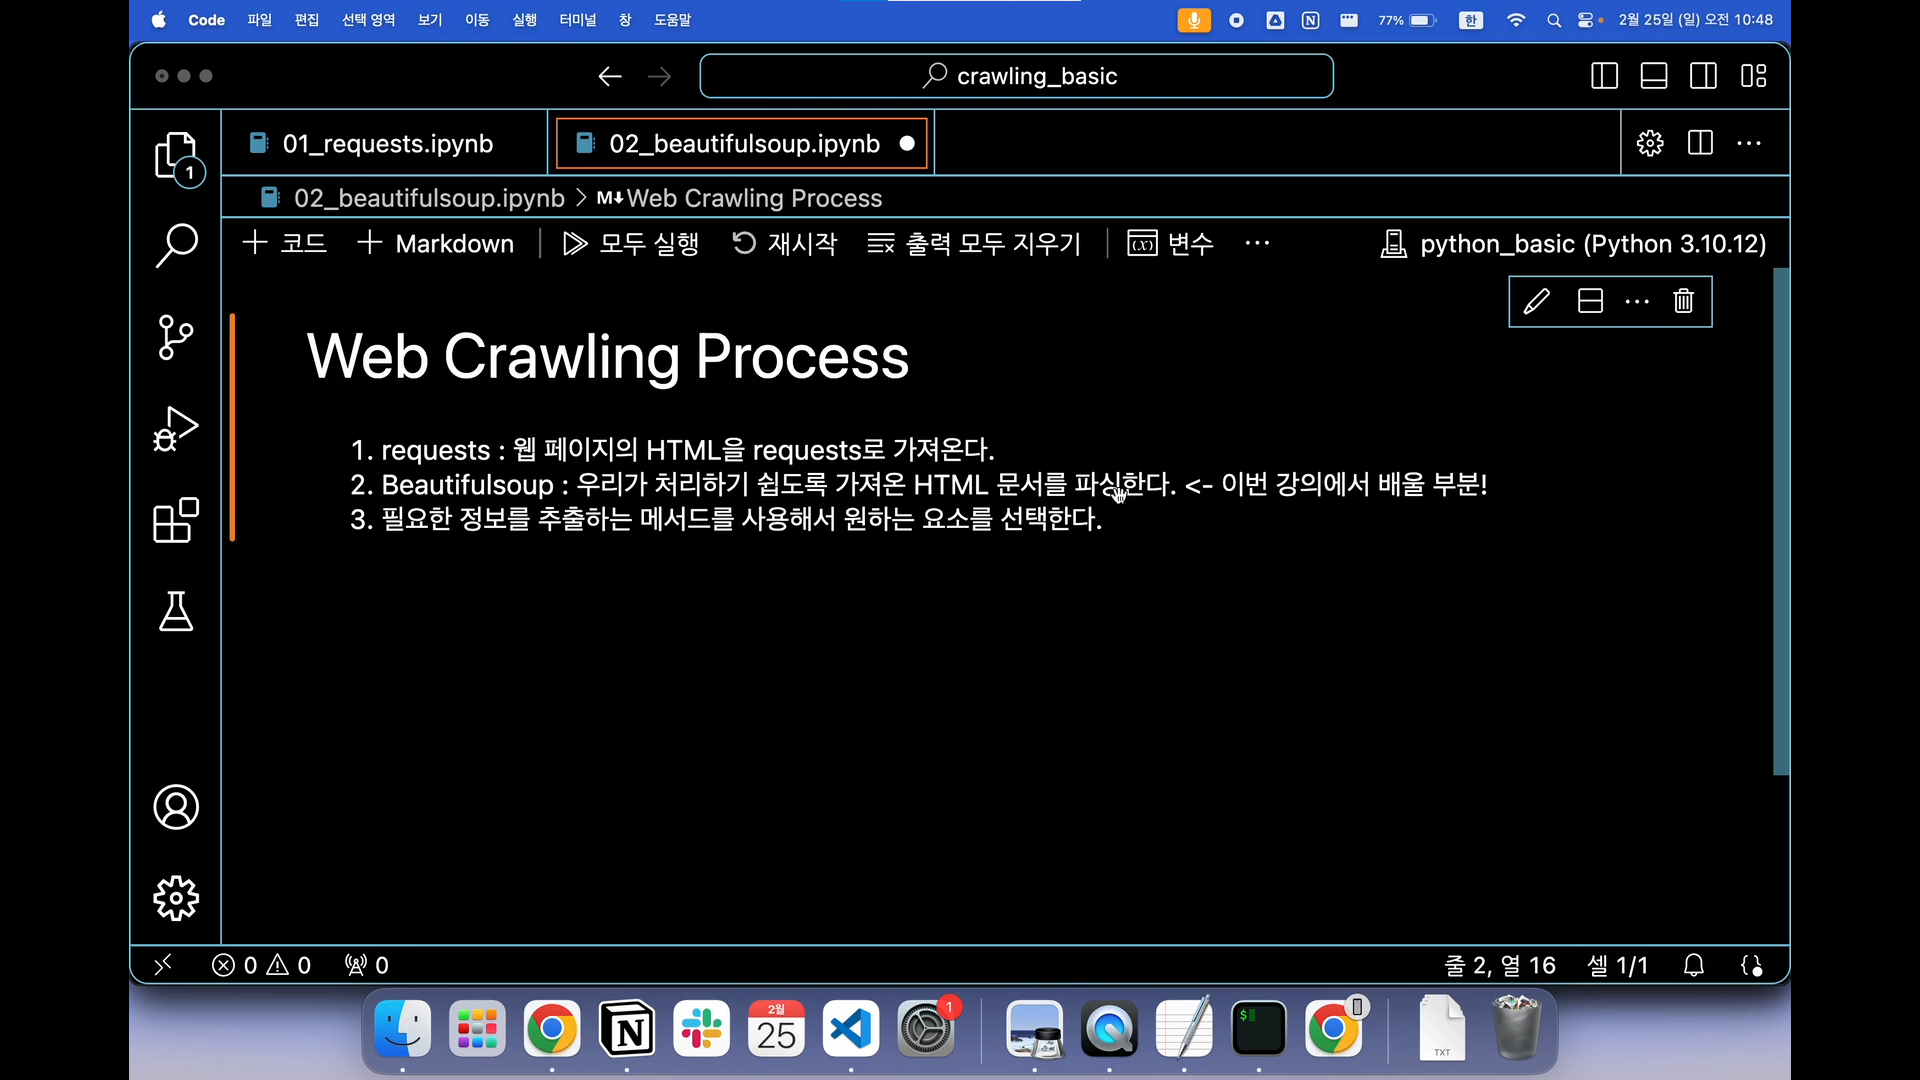The height and width of the screenshot is (1080, 1920).
Task: Switch to the 01_requests.ipynb tab
Action: (386, 143)
